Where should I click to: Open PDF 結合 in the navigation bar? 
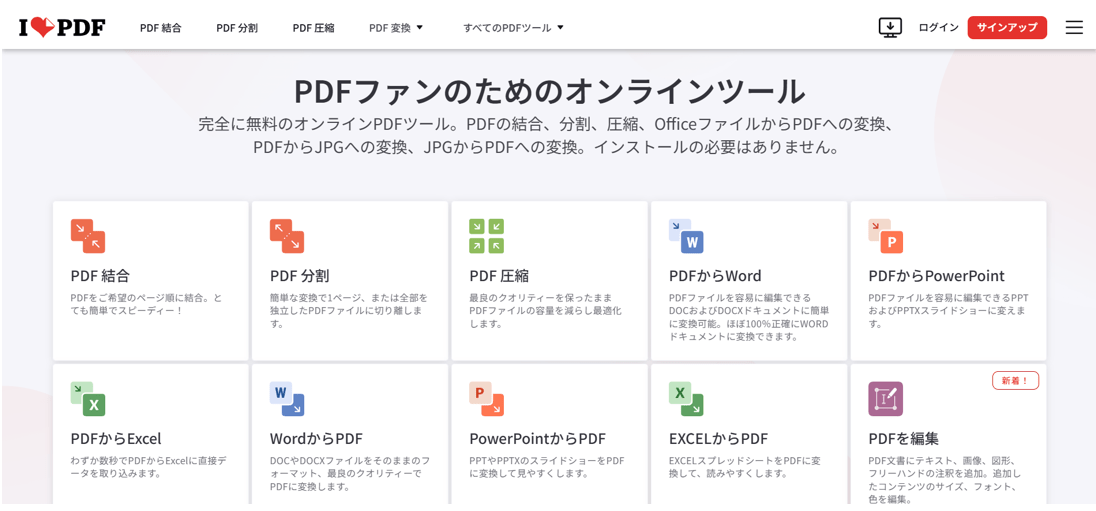[161, 28]
